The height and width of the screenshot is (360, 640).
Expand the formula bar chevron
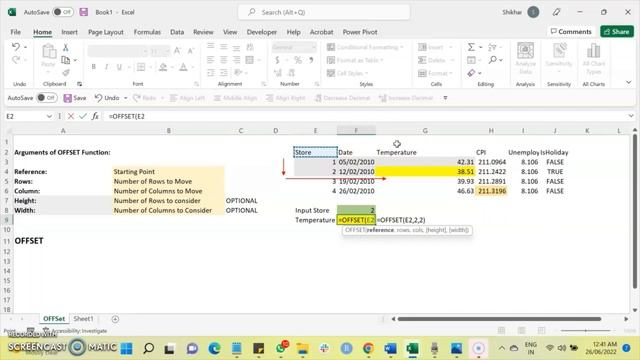[631, 116]
